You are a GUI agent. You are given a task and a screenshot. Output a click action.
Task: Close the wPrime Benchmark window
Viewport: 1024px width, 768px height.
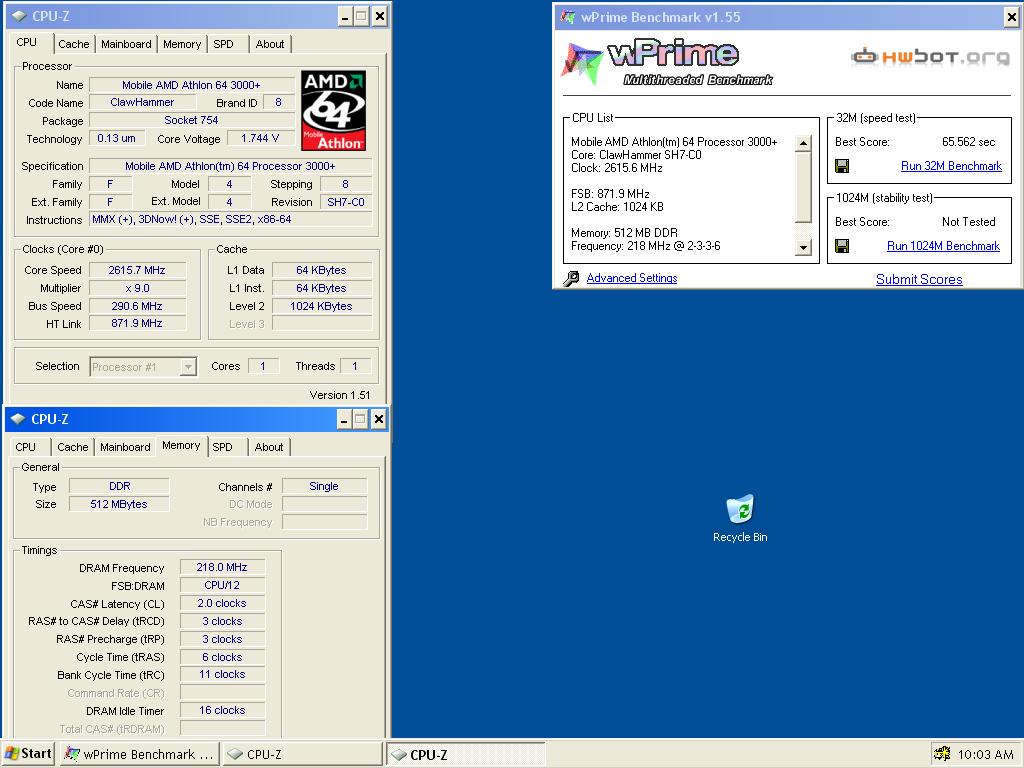pyautogui.click(x=1012, y=17)
